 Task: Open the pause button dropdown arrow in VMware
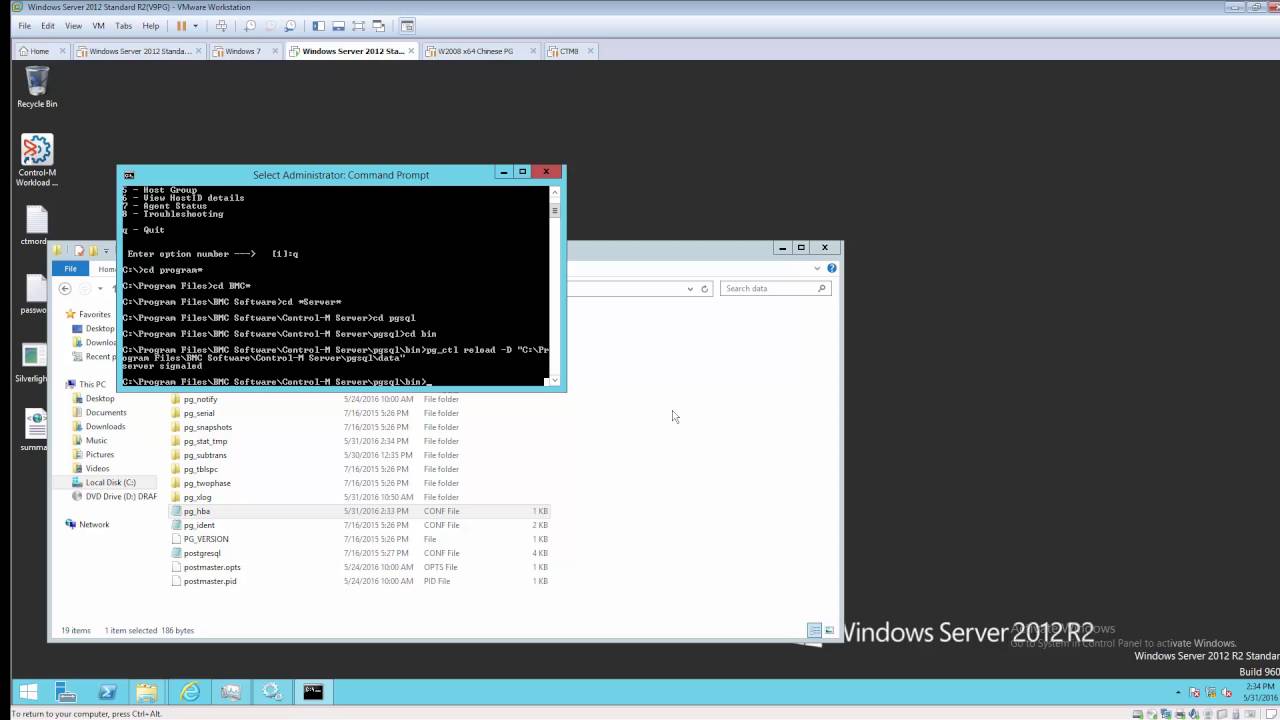coord(195,26)
